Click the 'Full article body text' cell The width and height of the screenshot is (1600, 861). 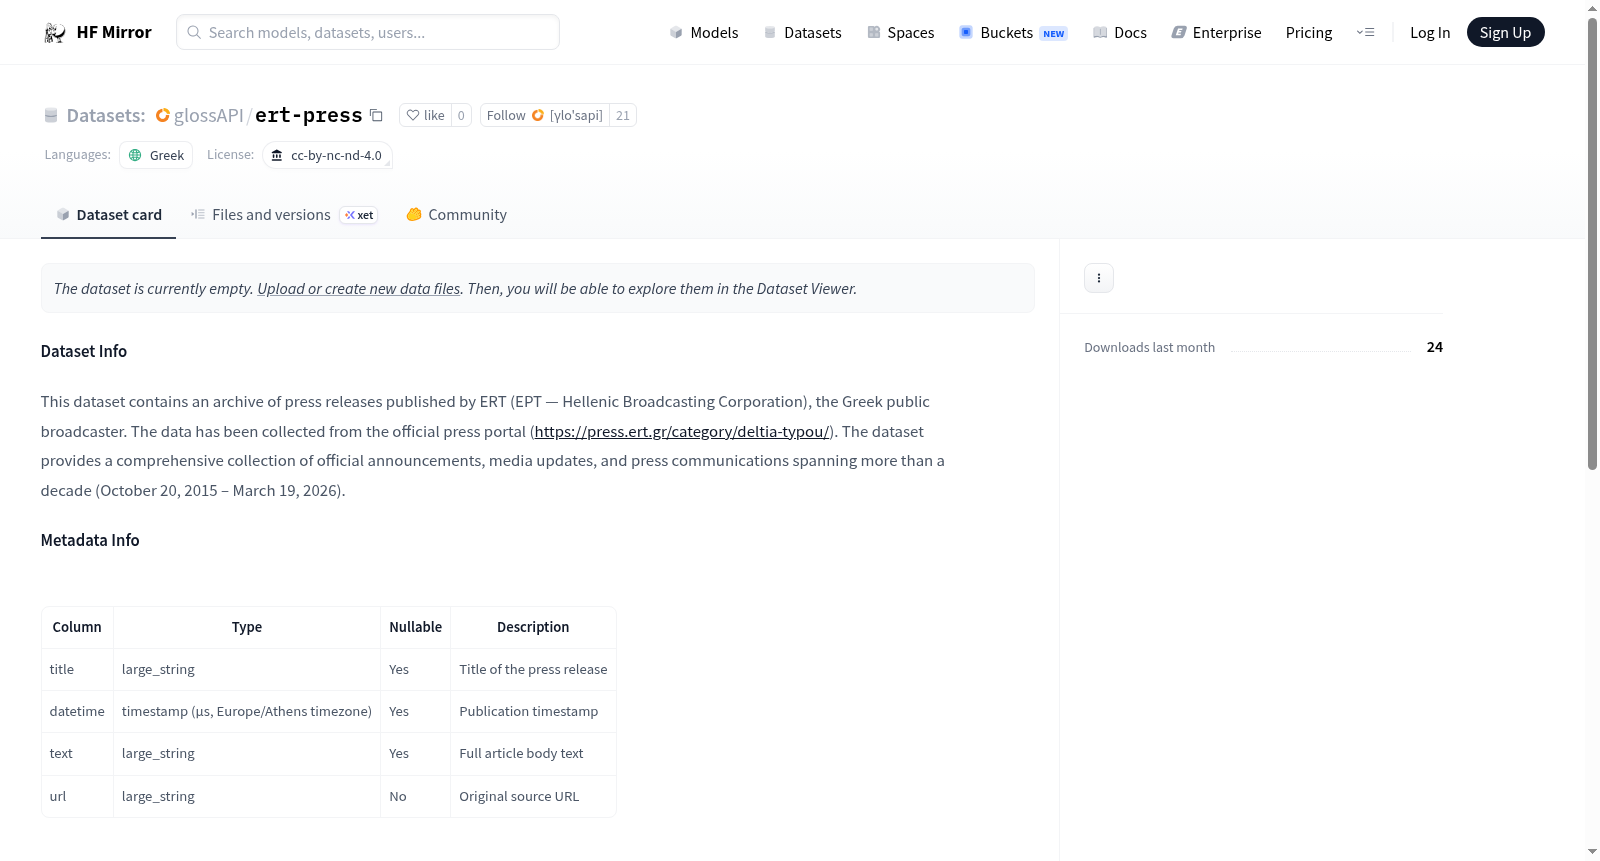[x=533, y=754]
